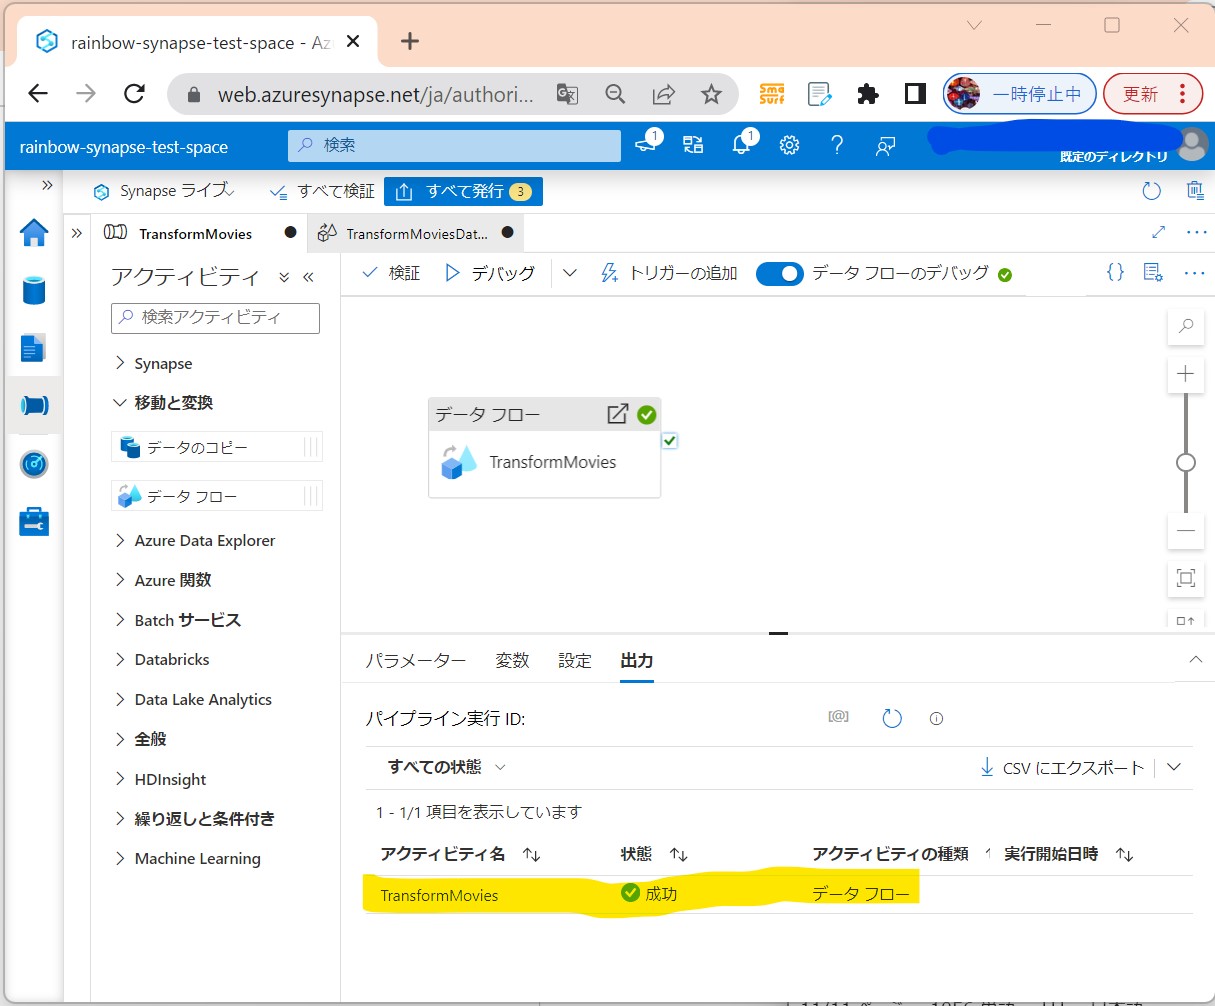Viewport: 1215px width, 1006px height.
Task: Open the 変数 tab
Action: tap(512, 661)
